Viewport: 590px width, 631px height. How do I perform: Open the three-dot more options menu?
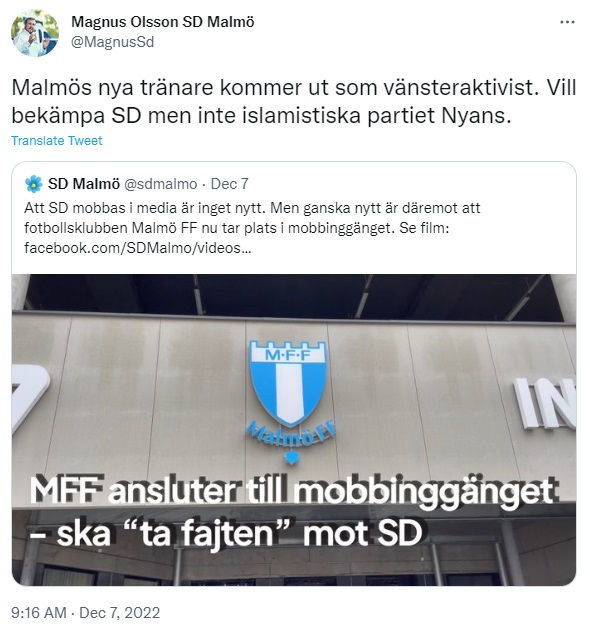tap(567, 22)
